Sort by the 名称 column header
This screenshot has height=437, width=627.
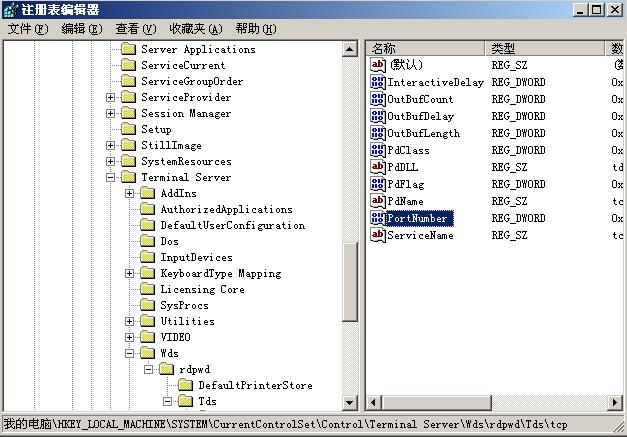point(425,48)
